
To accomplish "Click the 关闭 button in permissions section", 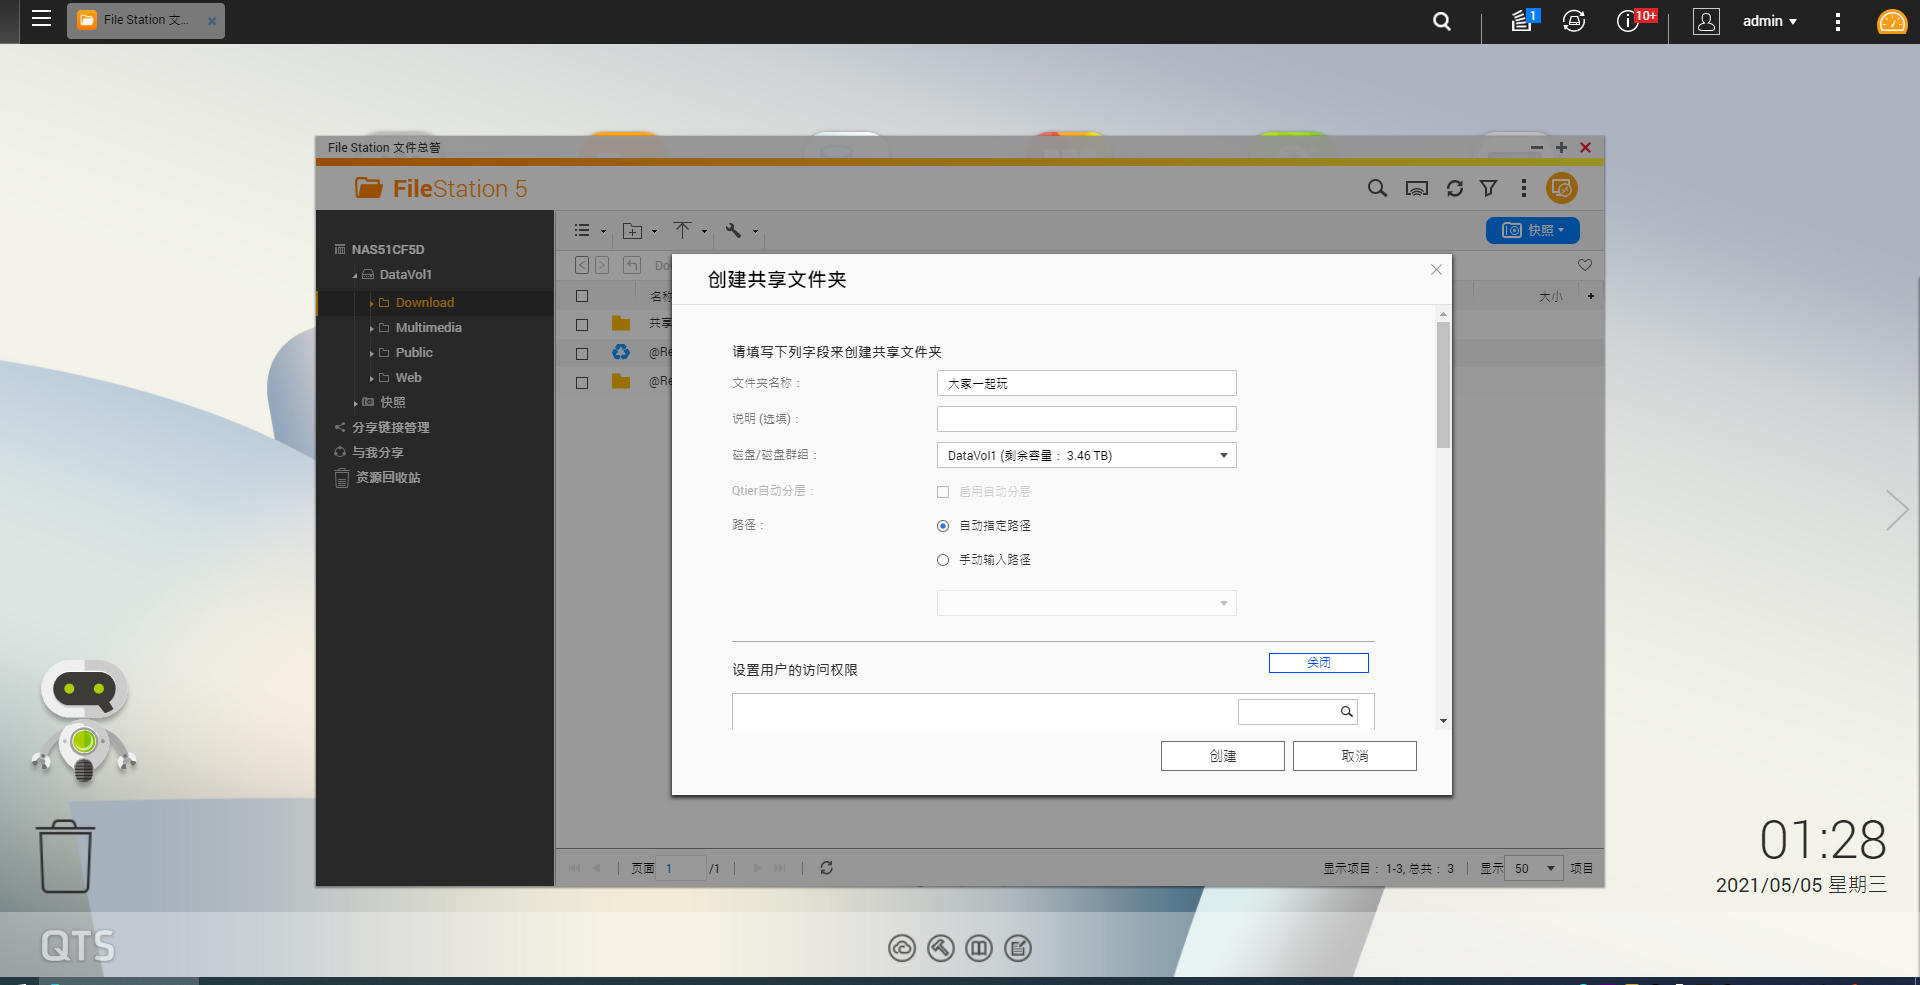I will tap(1318, 662).
